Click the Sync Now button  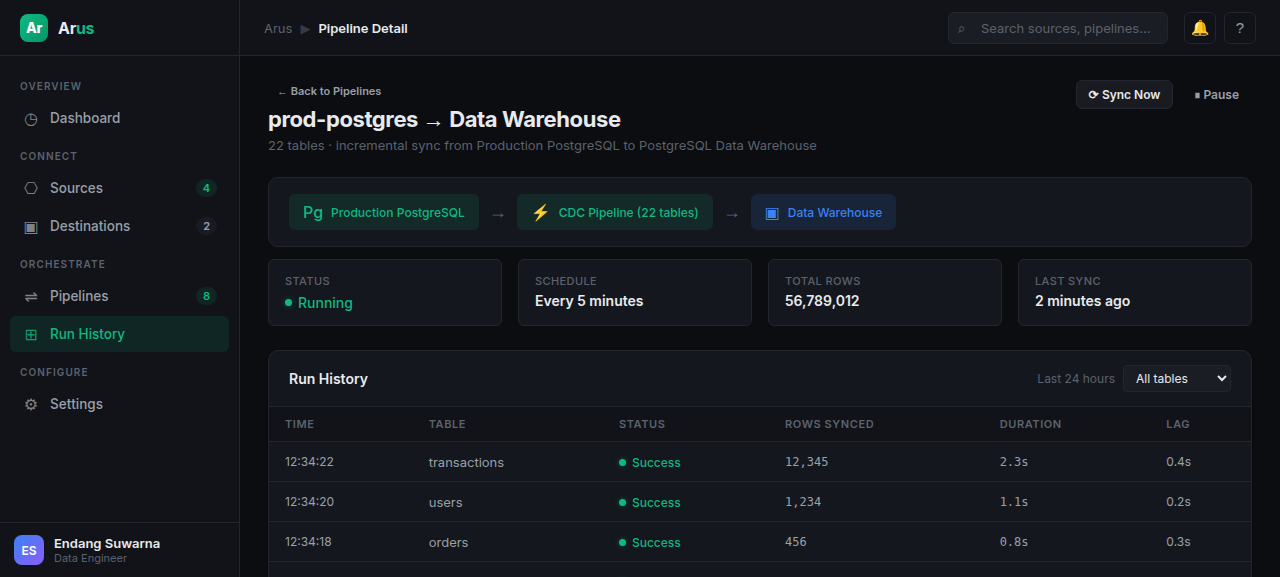tap(1124, 95)
